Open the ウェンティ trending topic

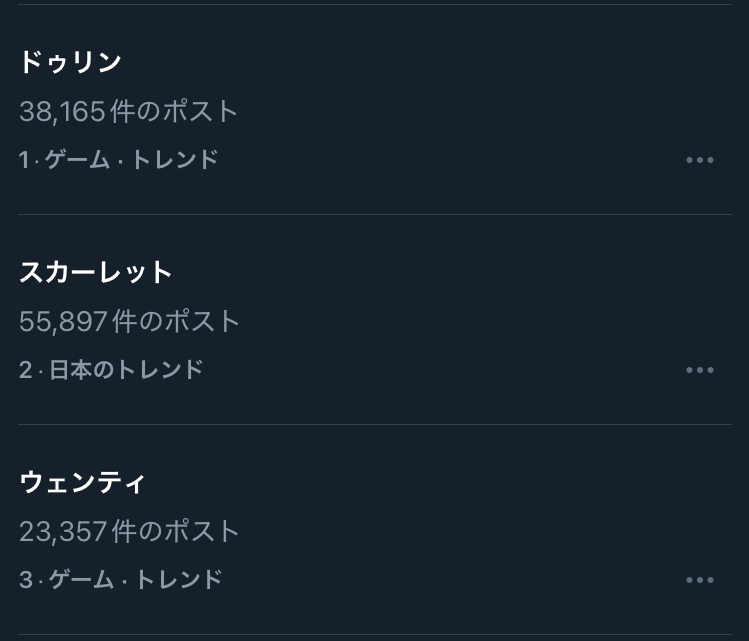click(83, 482)
